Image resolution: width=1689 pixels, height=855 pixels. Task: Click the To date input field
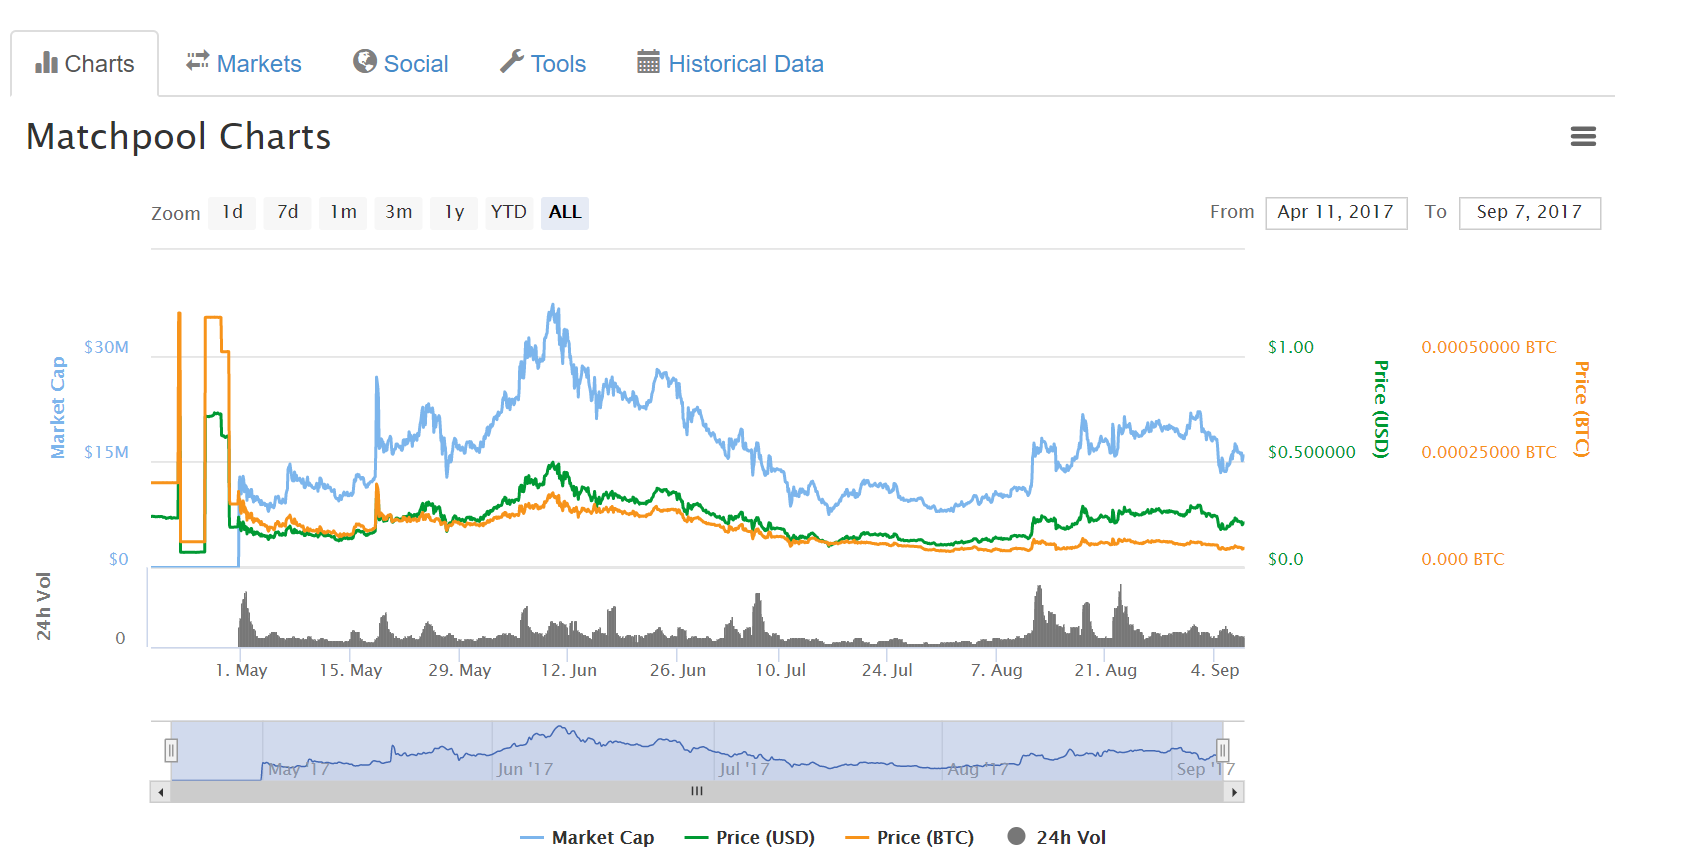tap(1529, 212)
